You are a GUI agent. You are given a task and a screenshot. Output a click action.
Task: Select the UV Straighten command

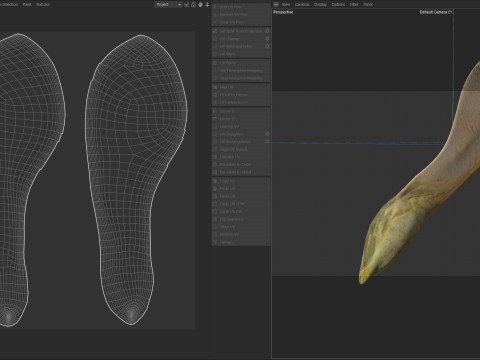(x=238, y=134)
